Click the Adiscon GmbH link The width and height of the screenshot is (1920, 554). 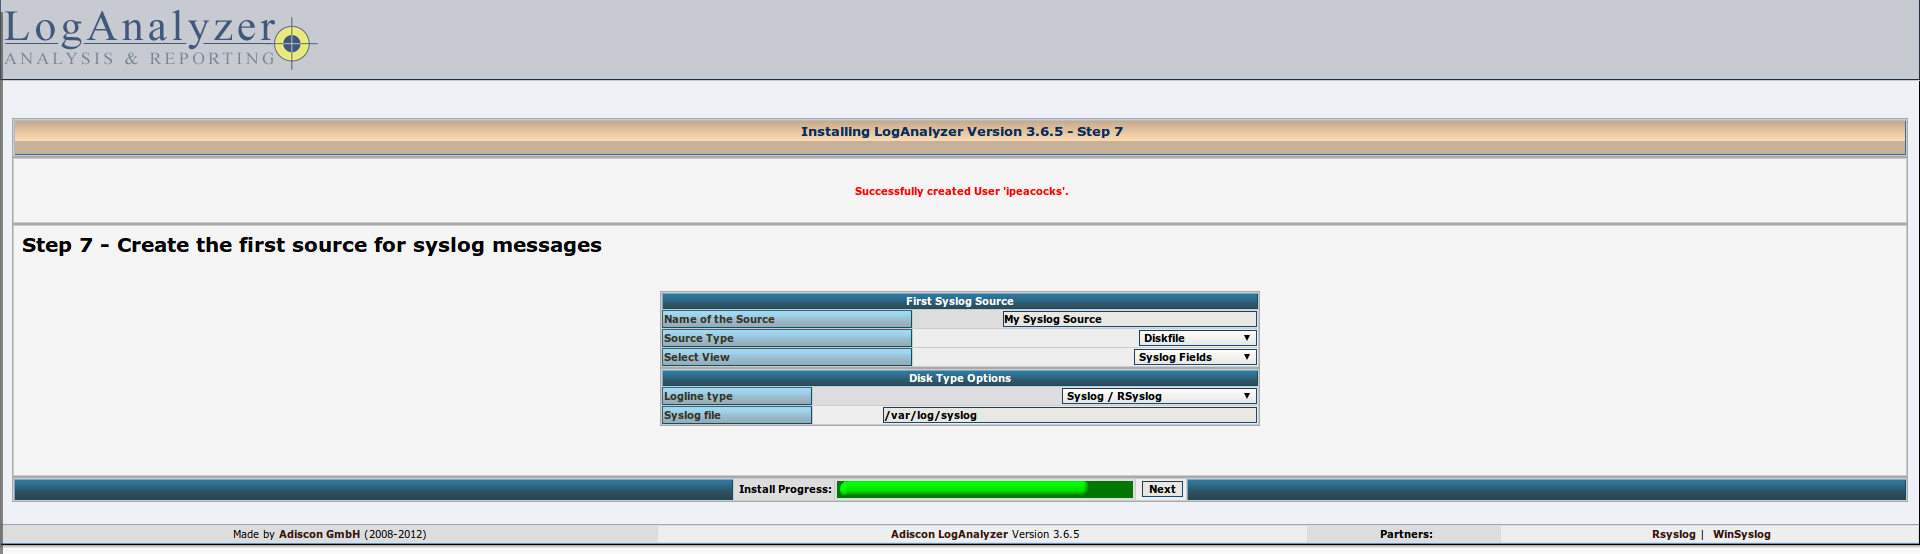pos(319,534)
